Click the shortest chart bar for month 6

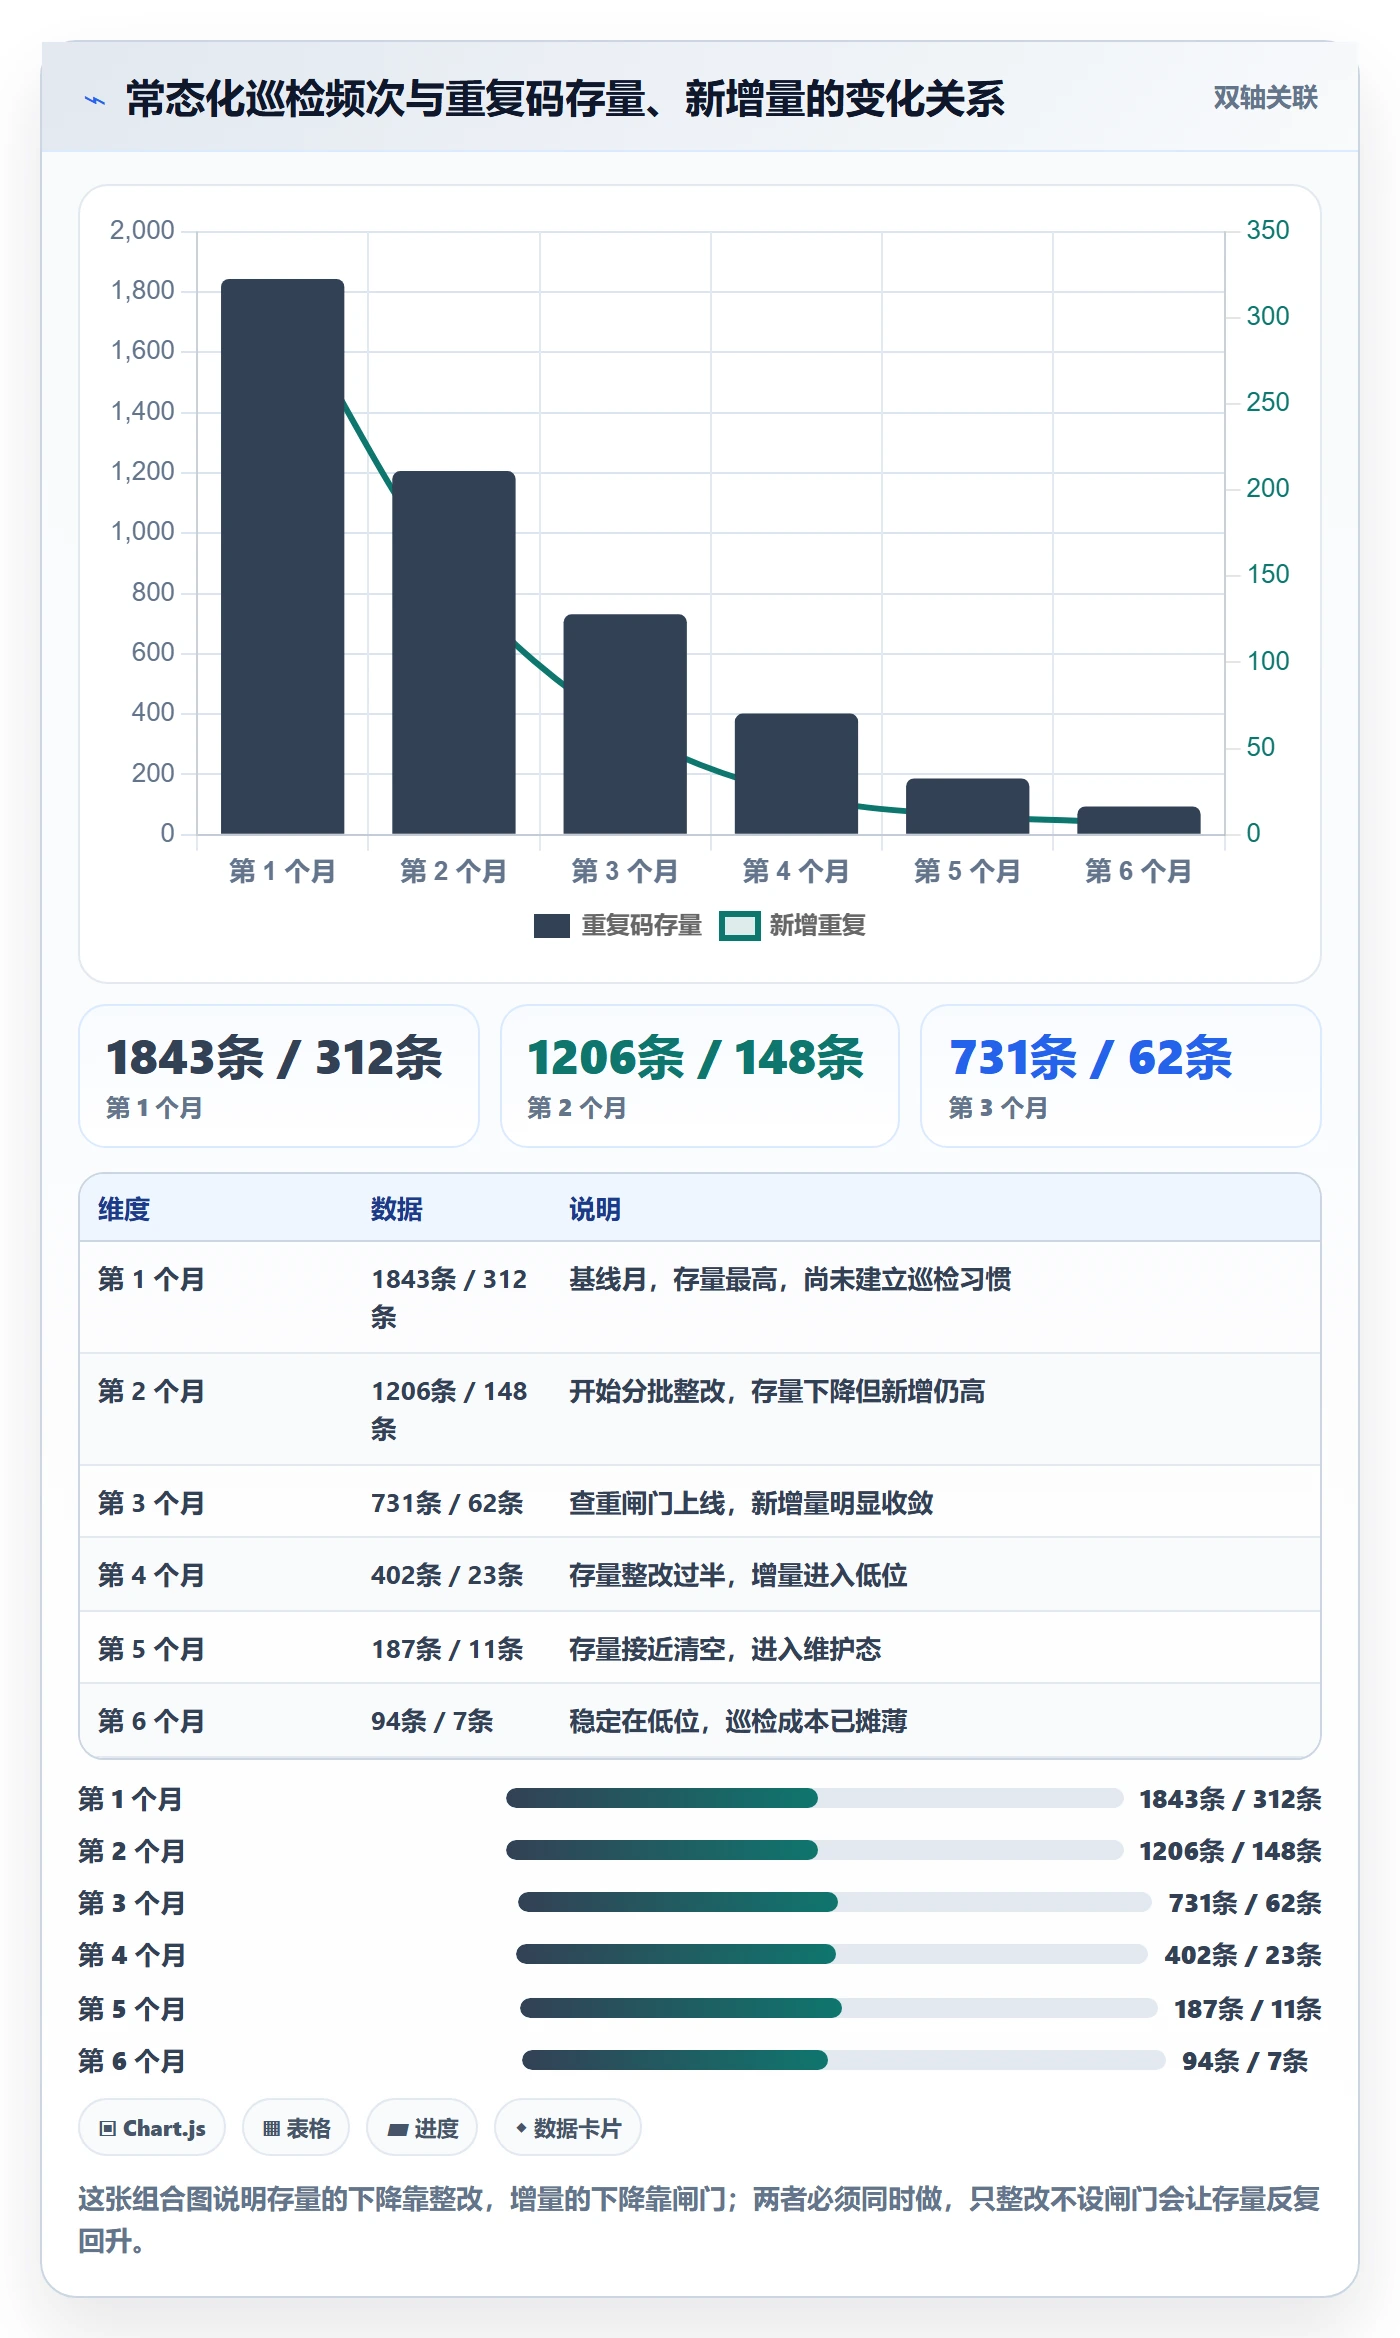pos(1139,820)
